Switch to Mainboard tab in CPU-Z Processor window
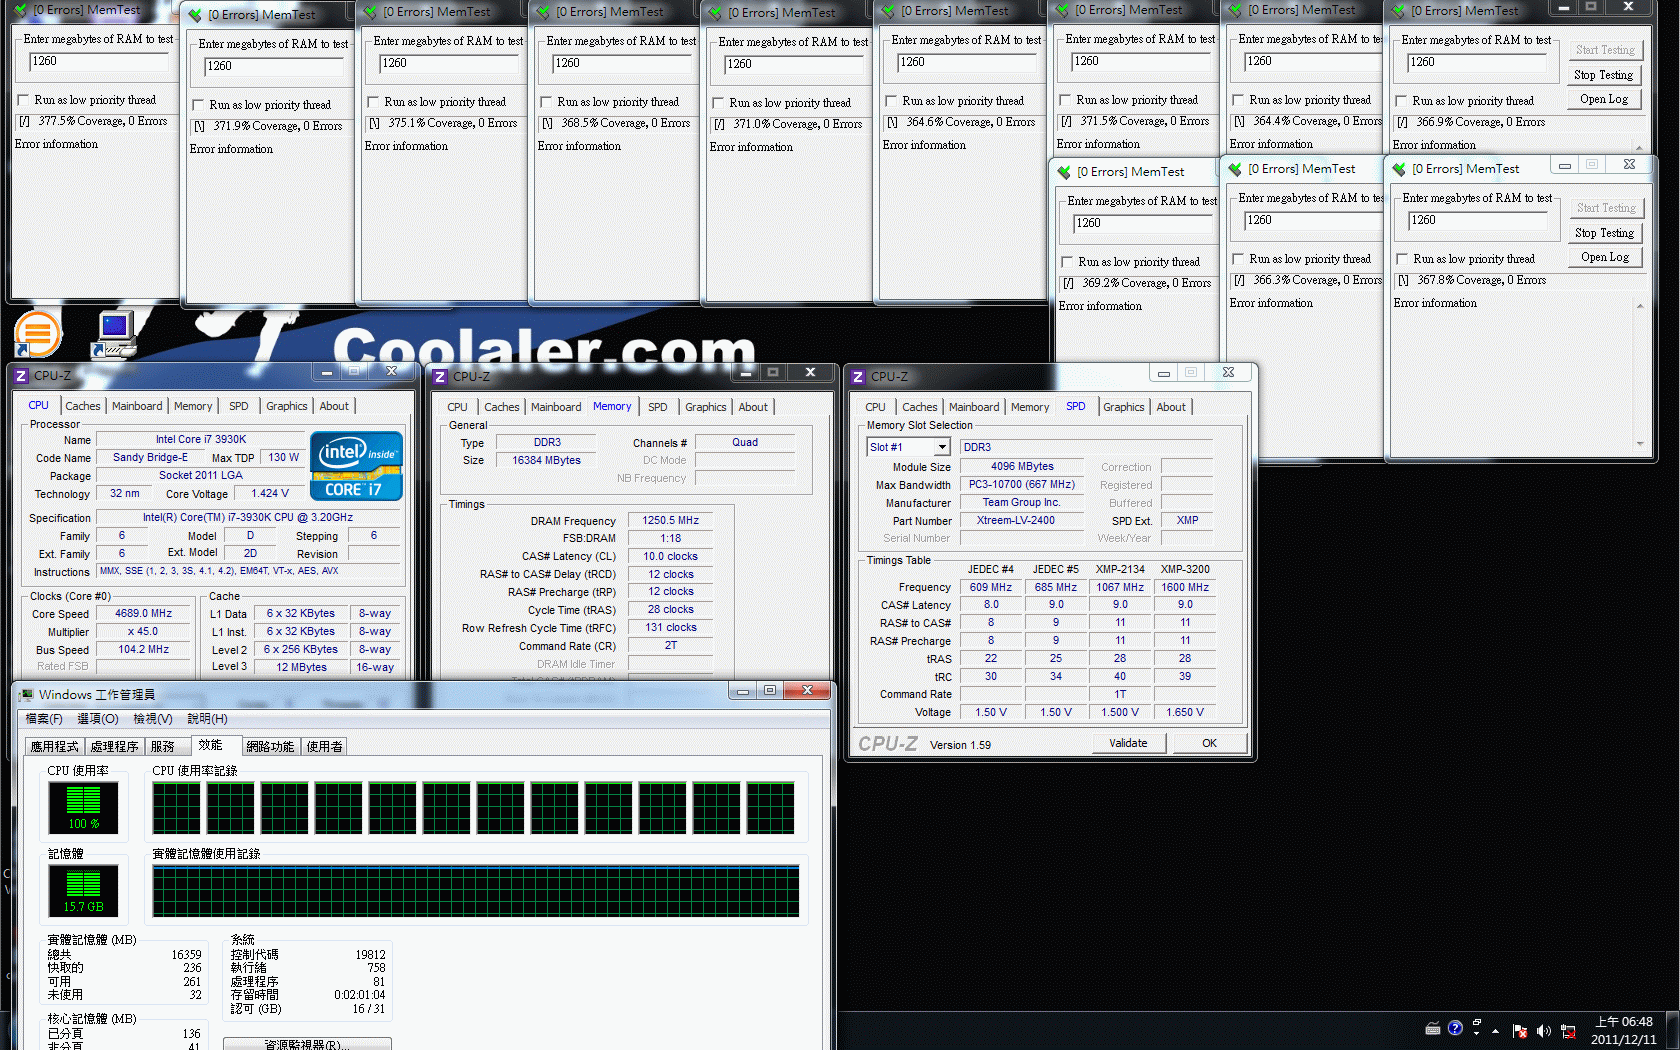Image resolution: width=1680 pixels, height=1050 pixels. [x=137, y=406]
